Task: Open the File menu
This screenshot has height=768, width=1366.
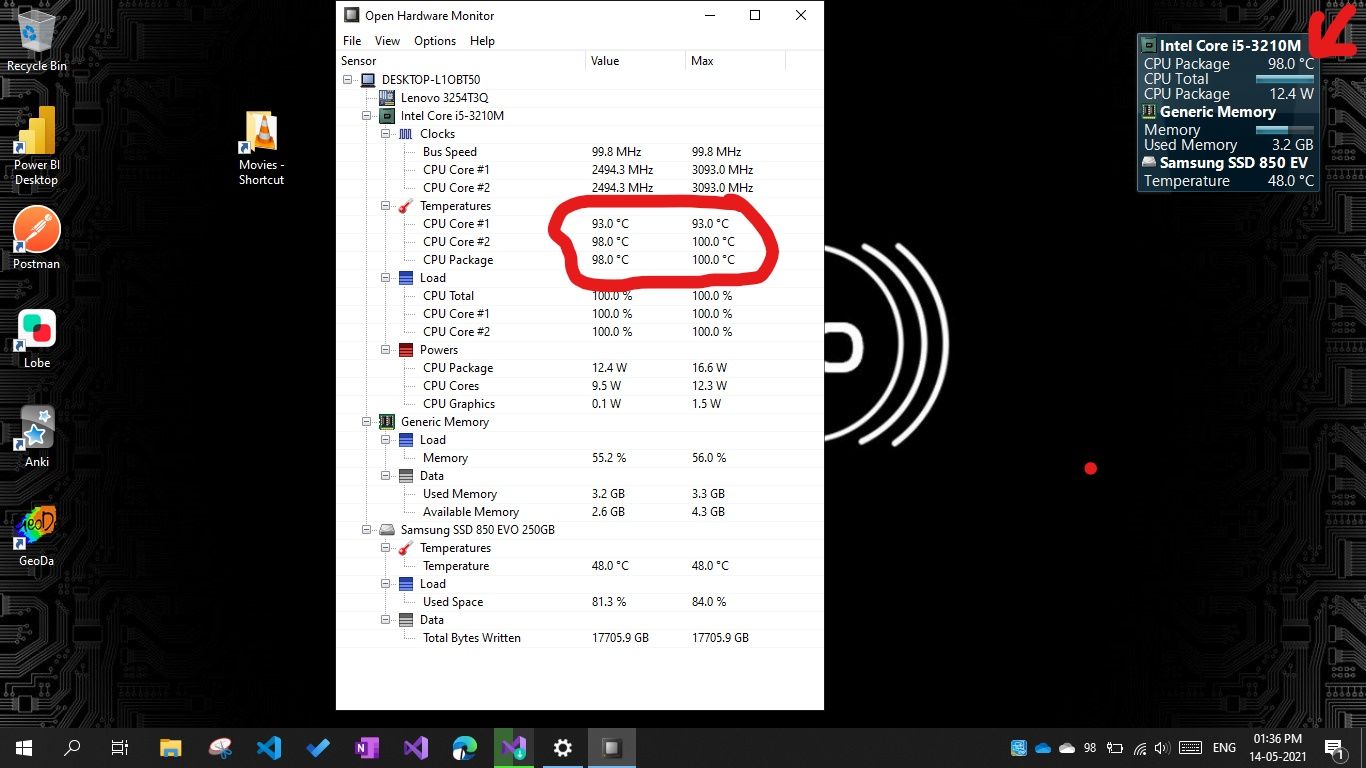Action: click(352, 41)
